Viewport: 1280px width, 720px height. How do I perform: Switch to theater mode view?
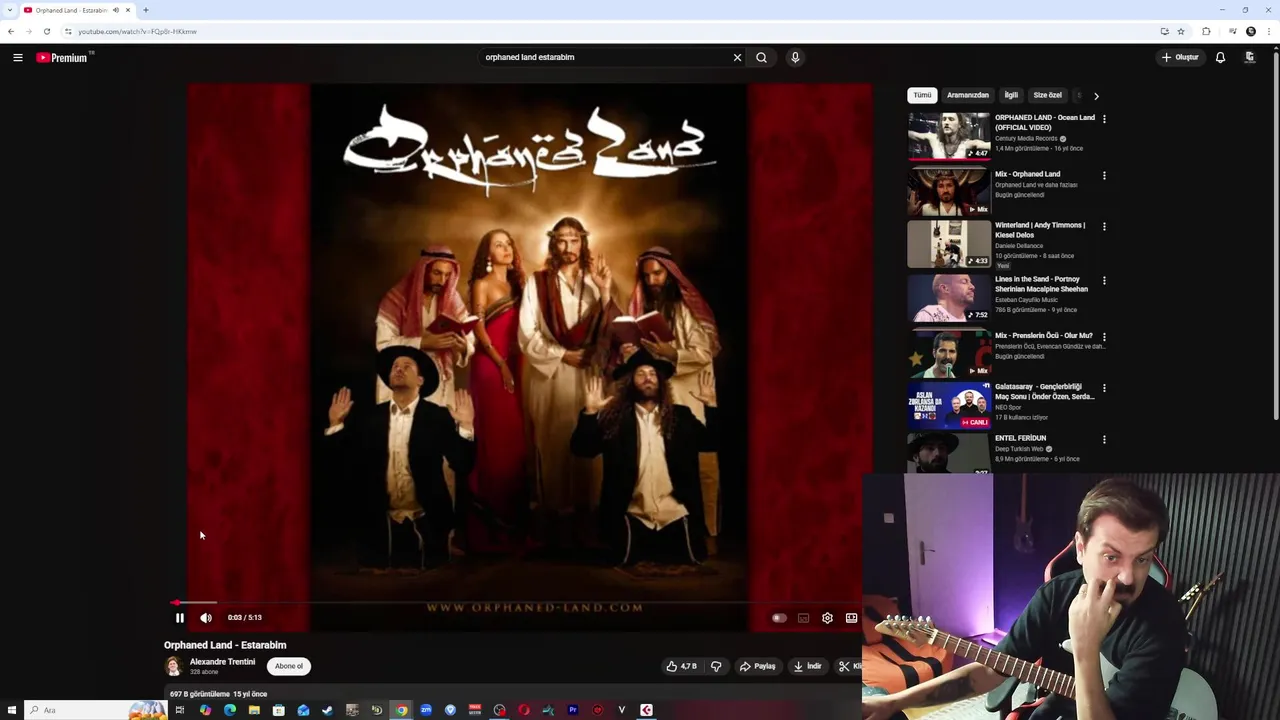coord(851,618)
